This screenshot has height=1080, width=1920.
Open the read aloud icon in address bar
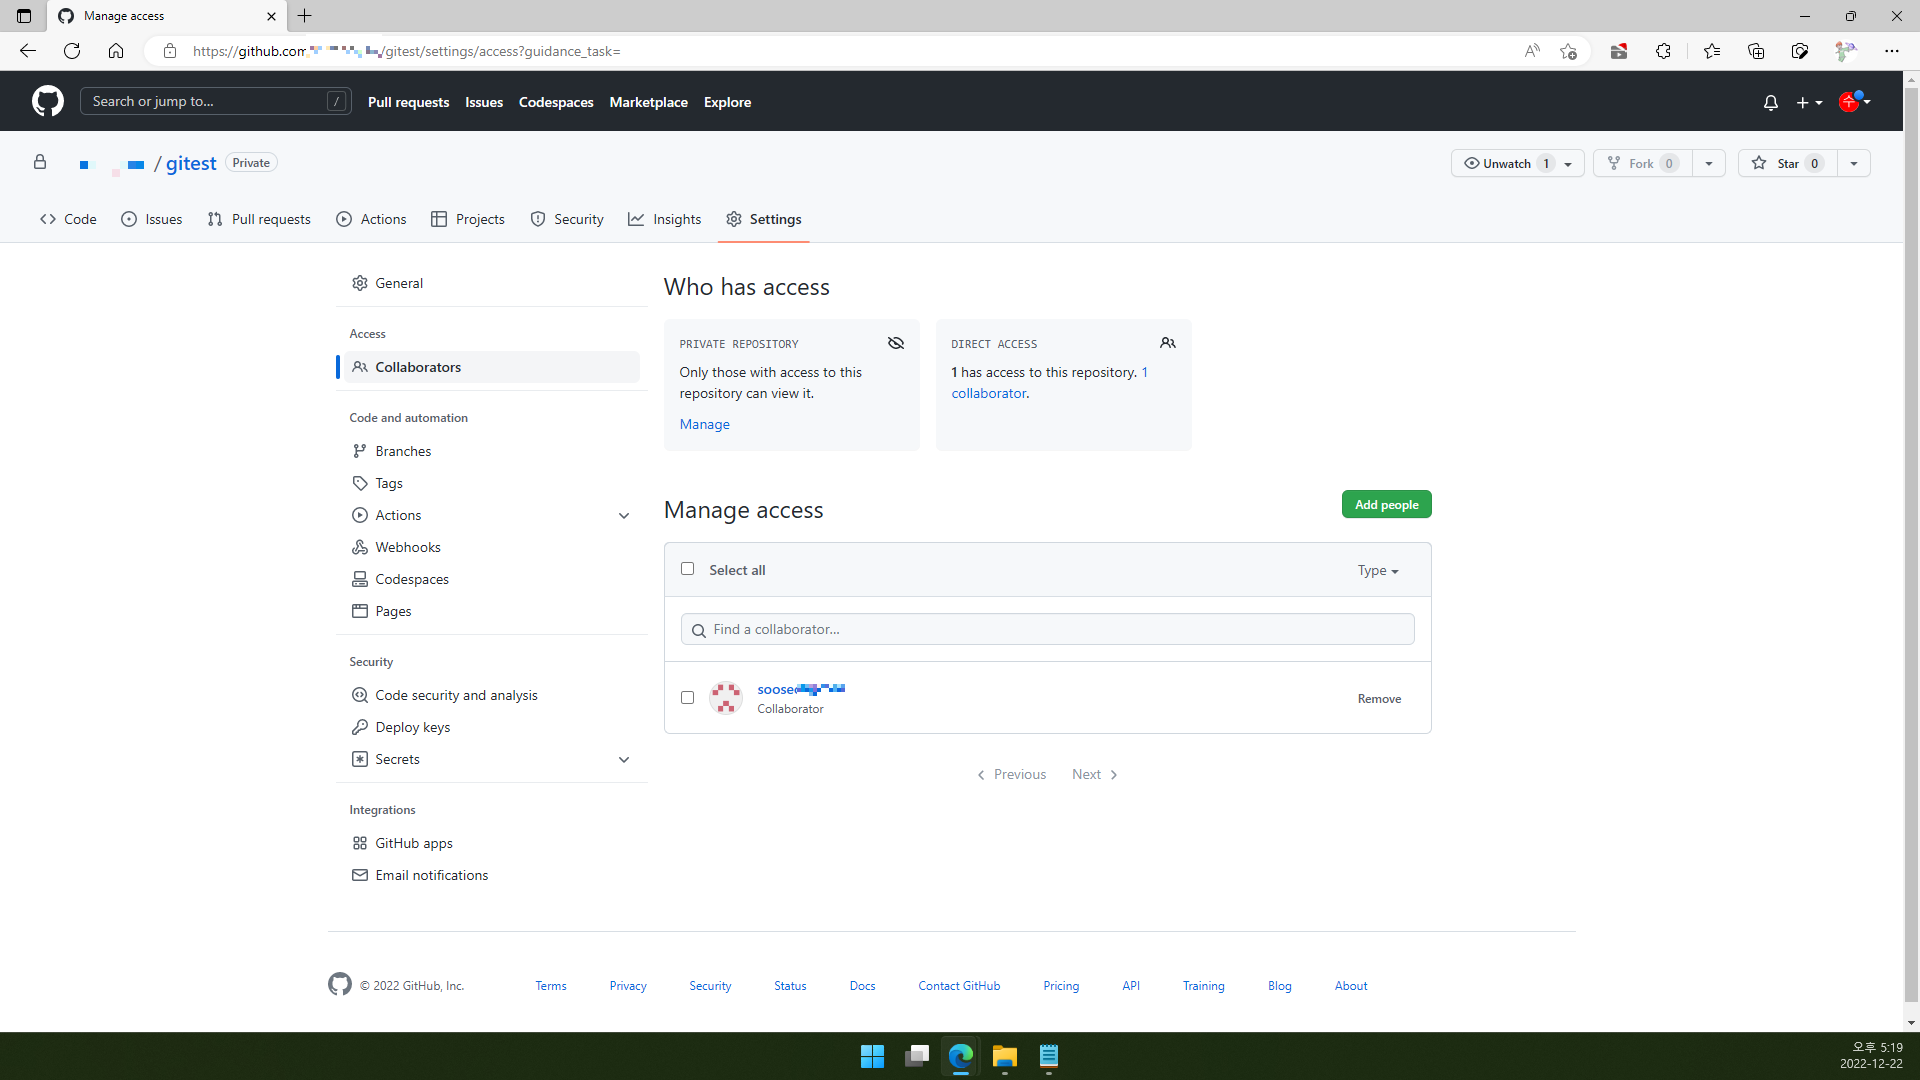(1531, 51)
